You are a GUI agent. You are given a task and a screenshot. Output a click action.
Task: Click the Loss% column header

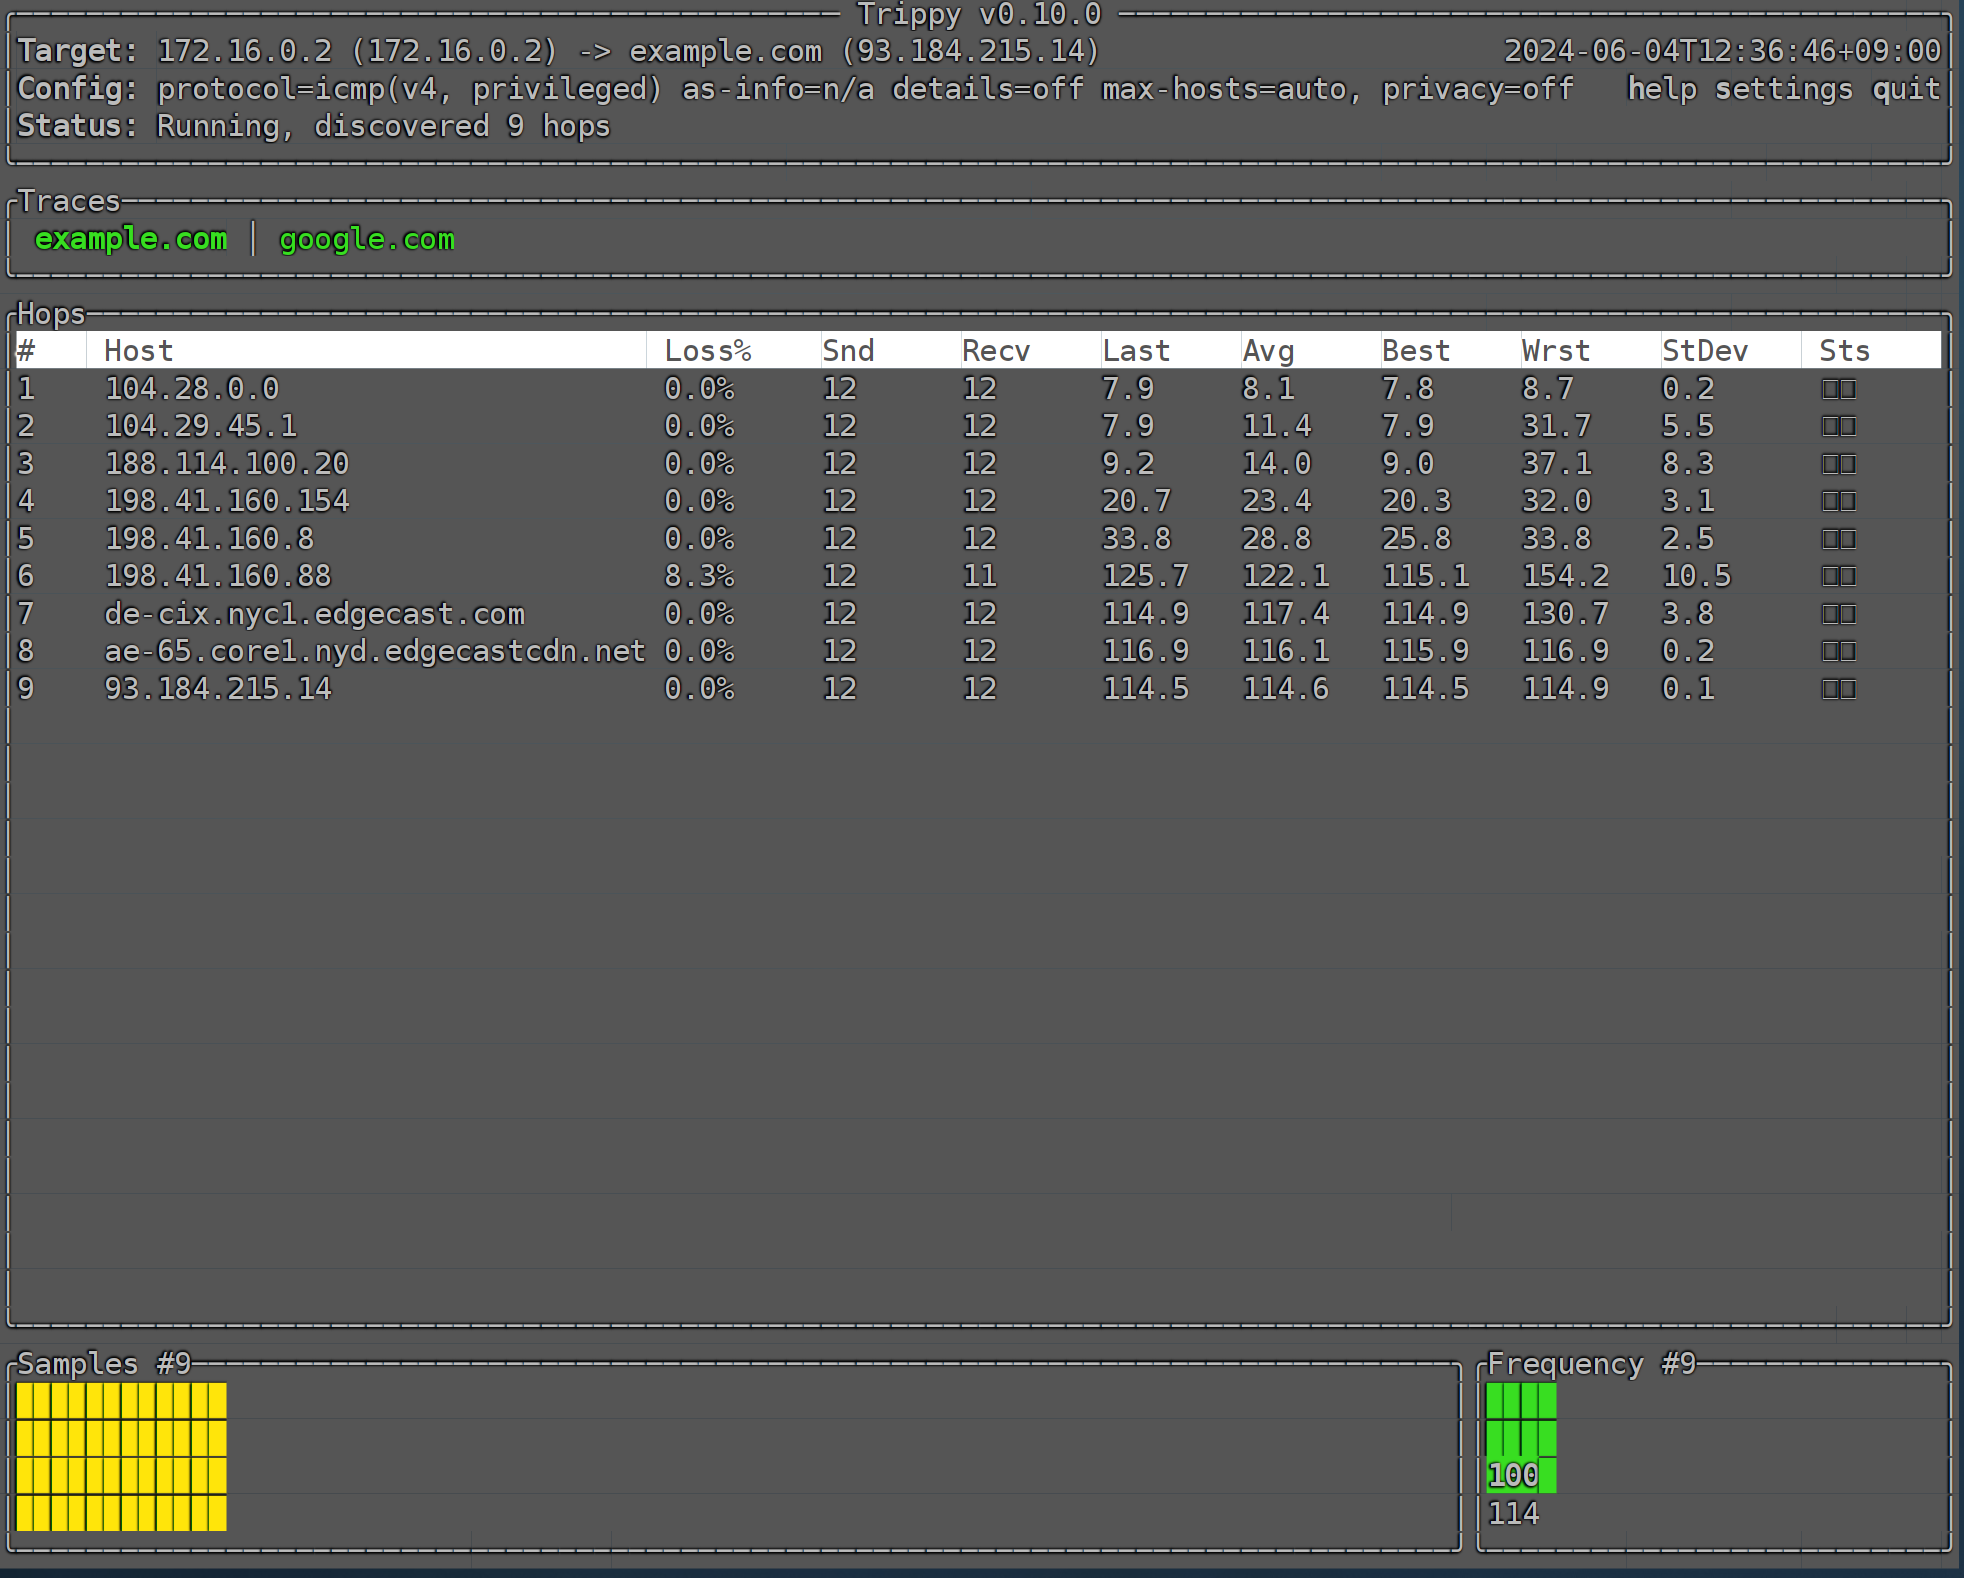(x=707, y=351)
